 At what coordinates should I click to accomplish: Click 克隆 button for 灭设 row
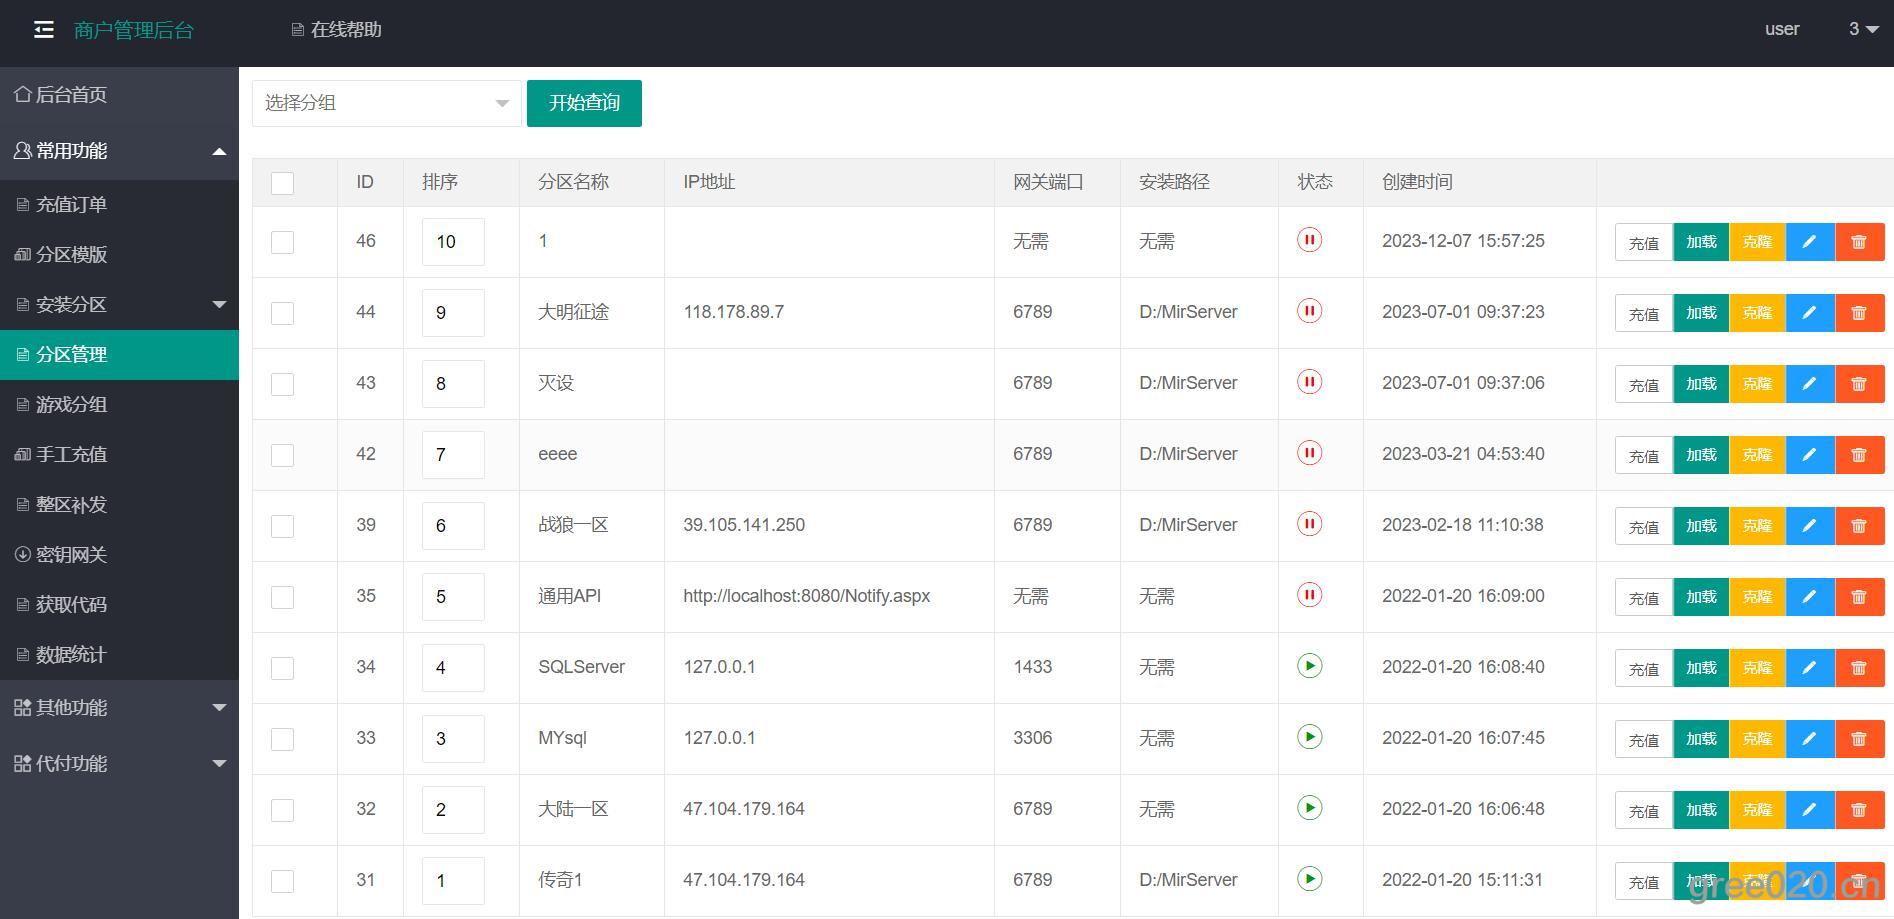click(1757, 384)
